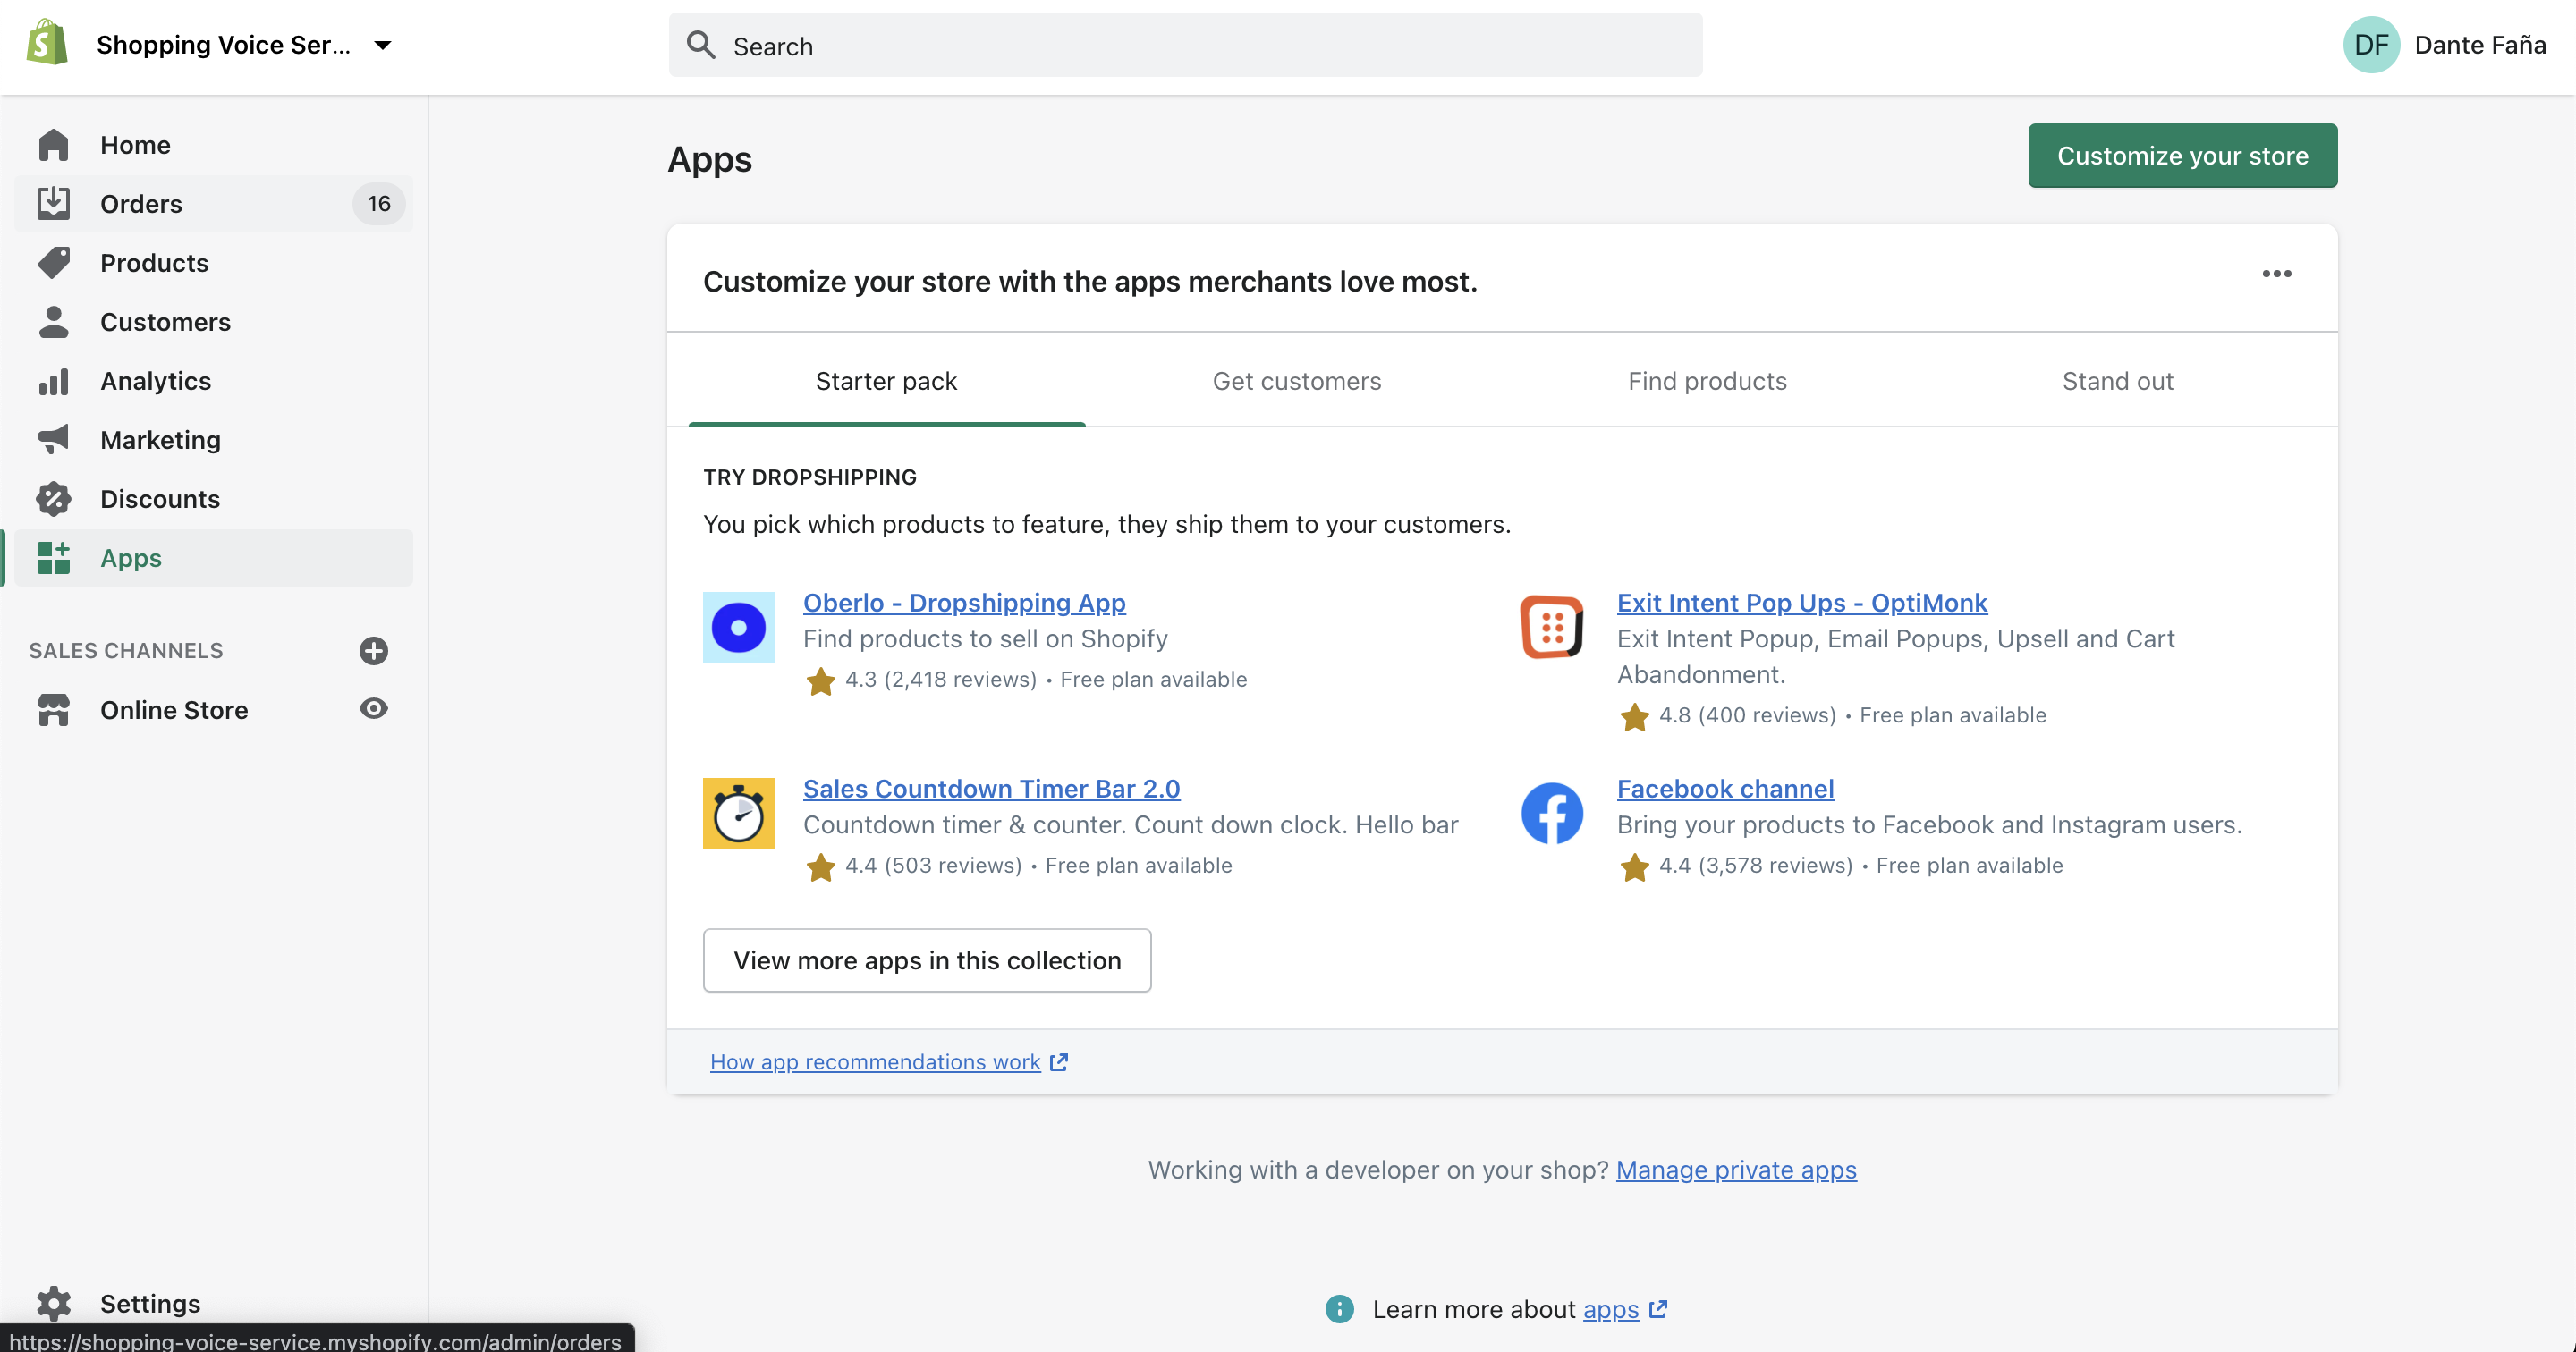Click Oberlo rating star icon

pos(820,681)
